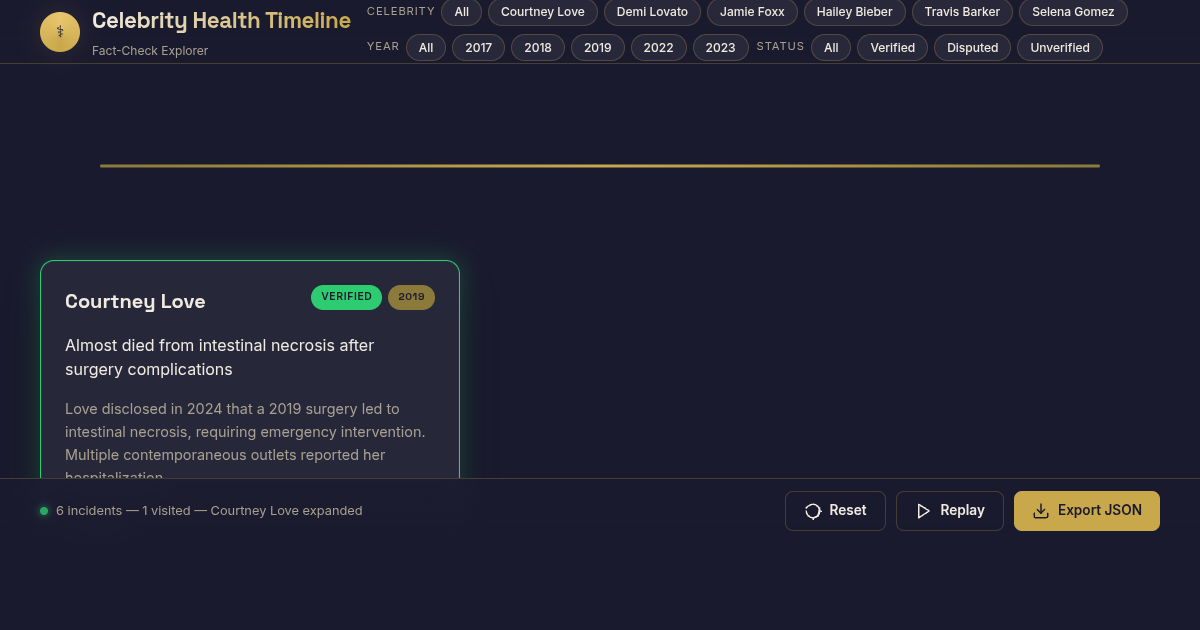Image resolution: width=1200 pixels, height=630 pixels.
Task: Click the Export JSON download icon
Action: [1041, 511]
